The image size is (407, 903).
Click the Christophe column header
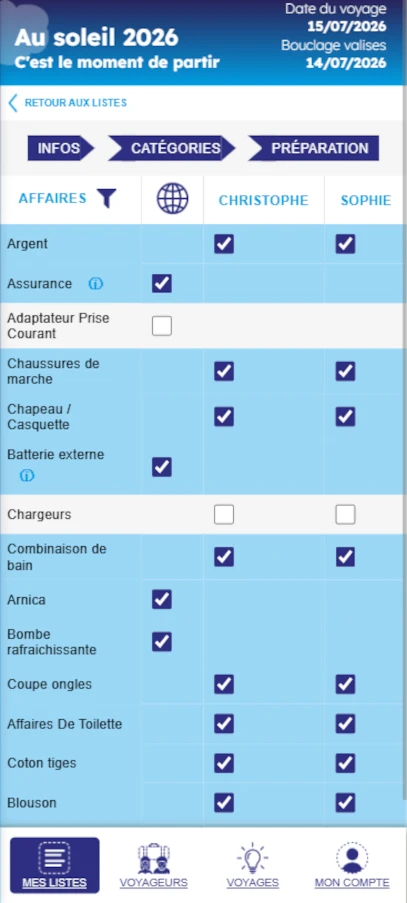pyautogui.click(x=264, y=200)
